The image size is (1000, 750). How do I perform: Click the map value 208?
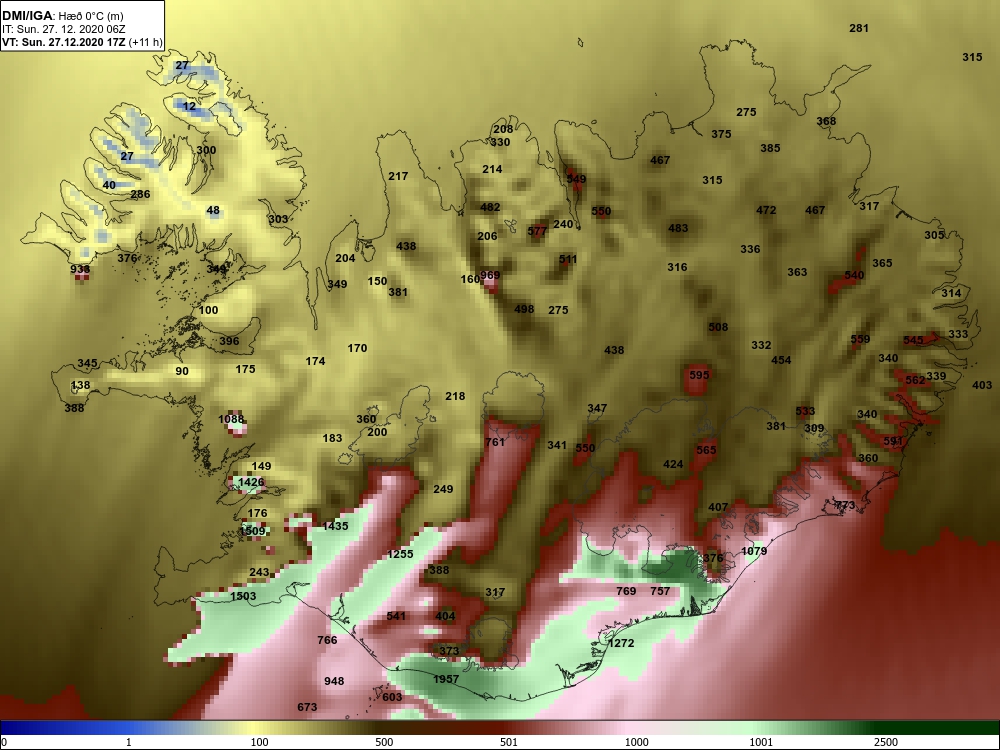click(x=503, y=129)
